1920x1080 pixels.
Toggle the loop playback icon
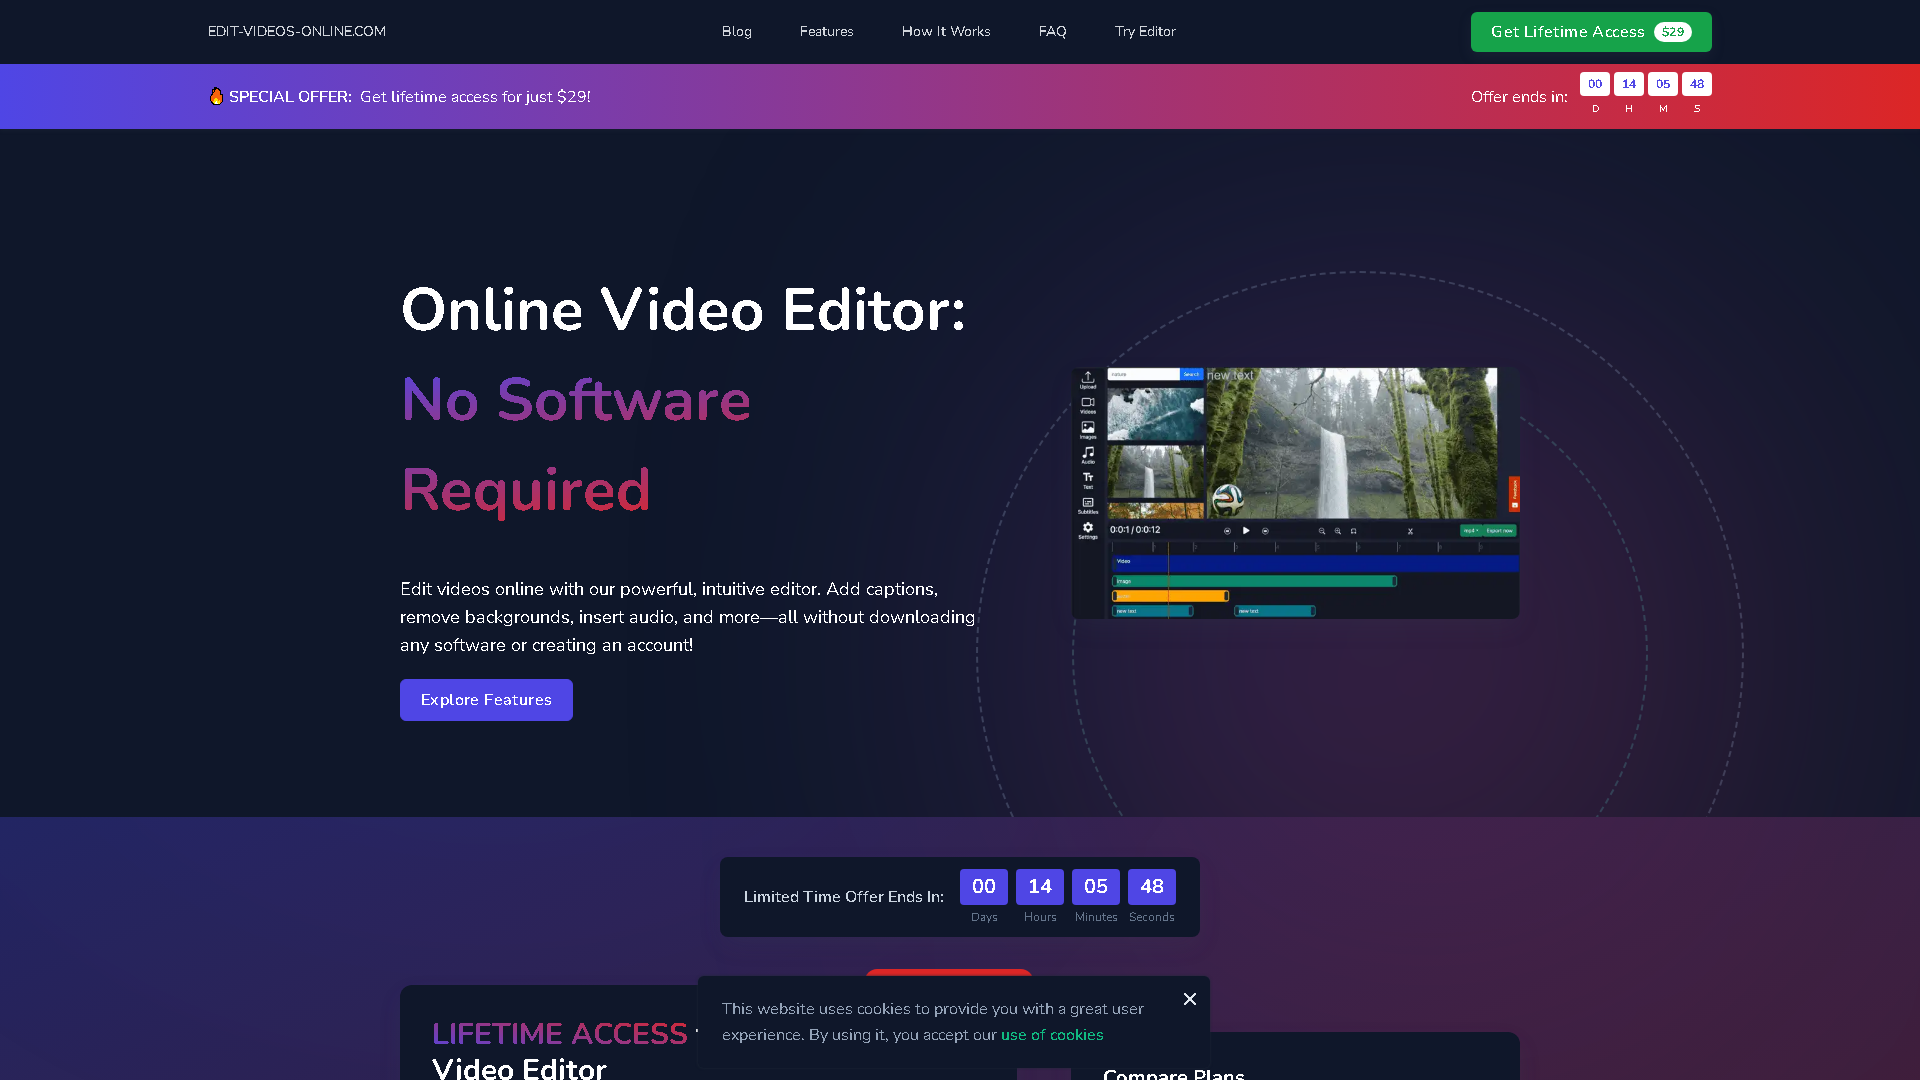point(1353,531)
